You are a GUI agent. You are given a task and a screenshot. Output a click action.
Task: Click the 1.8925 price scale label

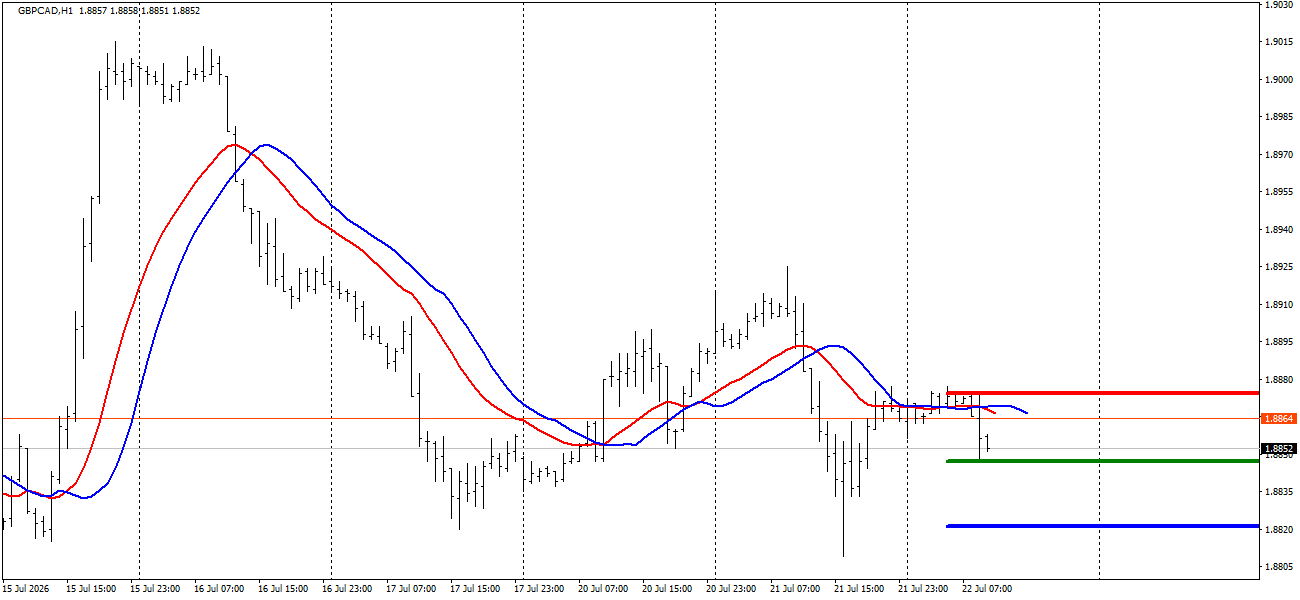[x=1278, y=267]
